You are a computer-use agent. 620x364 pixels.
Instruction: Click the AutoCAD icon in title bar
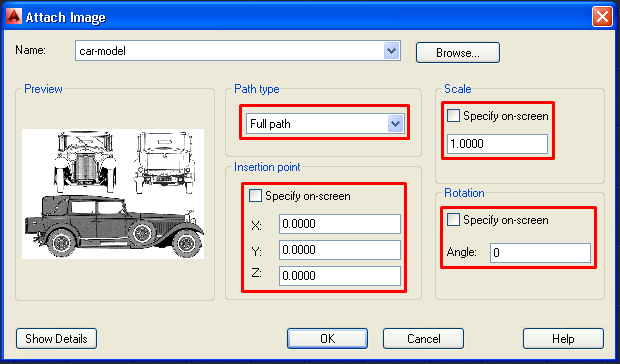[x=14, y=17]
